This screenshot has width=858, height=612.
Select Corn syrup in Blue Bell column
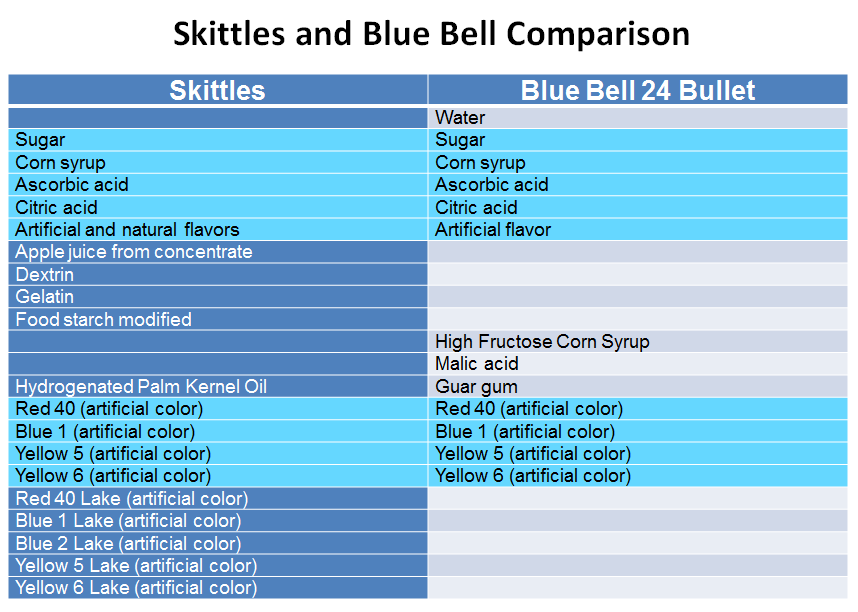[x=638, y=163]
